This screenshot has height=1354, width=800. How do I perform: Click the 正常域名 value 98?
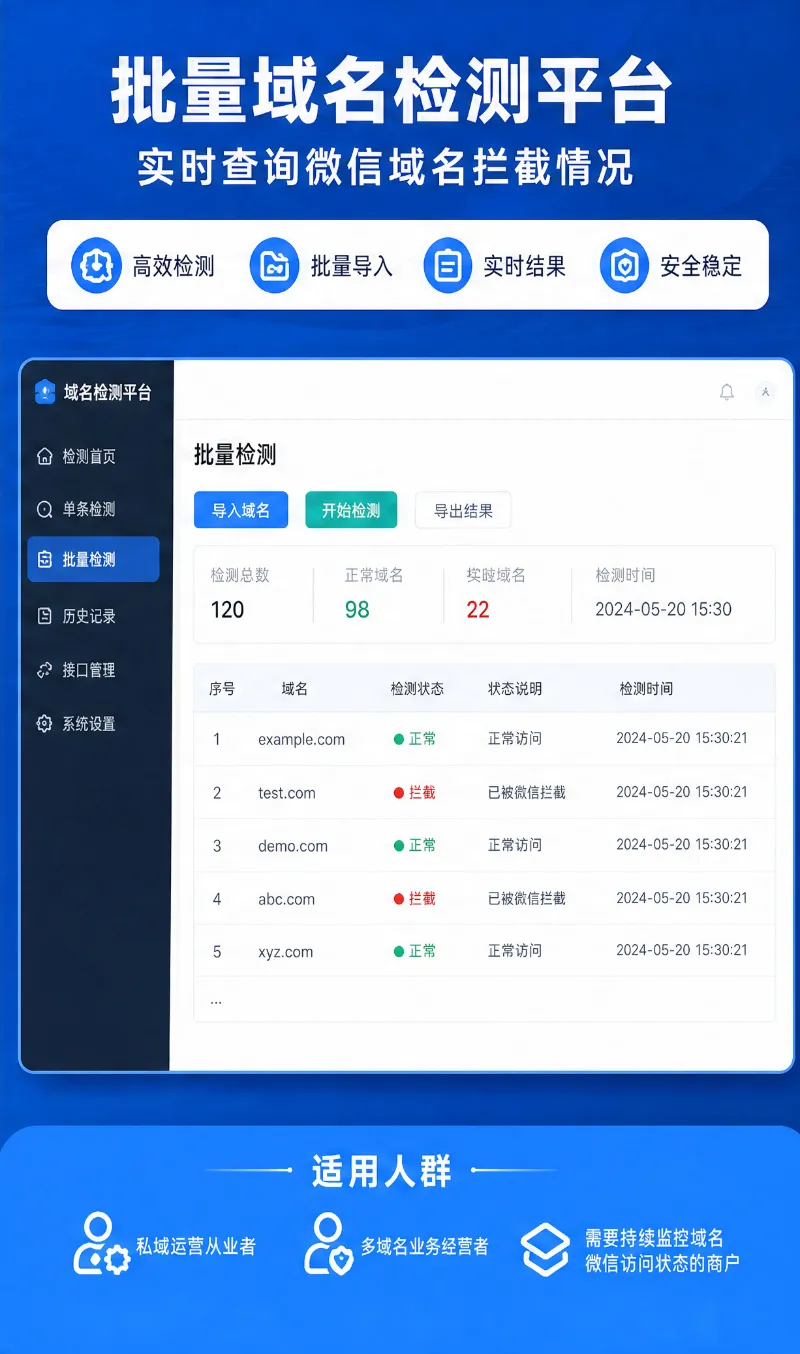click(x=357, y=610)
